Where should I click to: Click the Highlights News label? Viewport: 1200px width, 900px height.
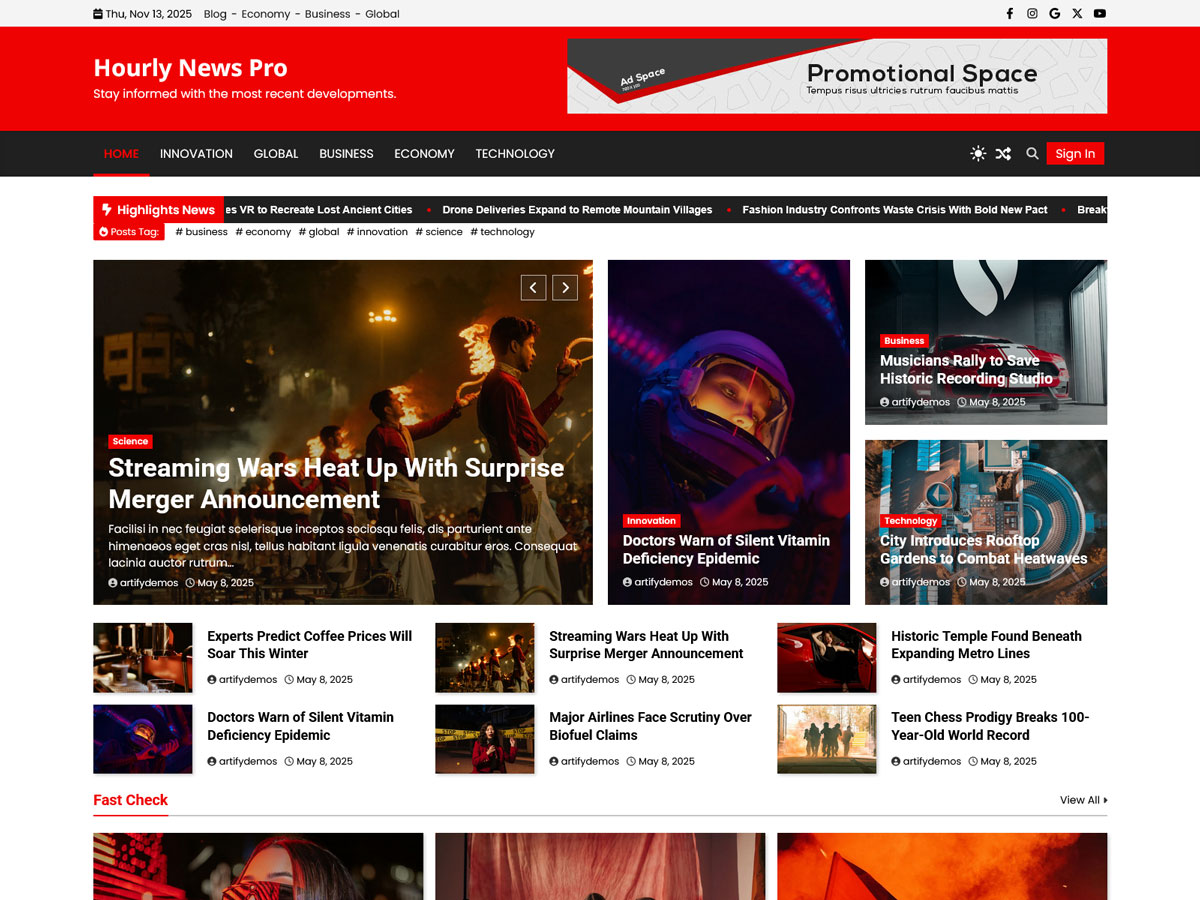tap(158, 210)
